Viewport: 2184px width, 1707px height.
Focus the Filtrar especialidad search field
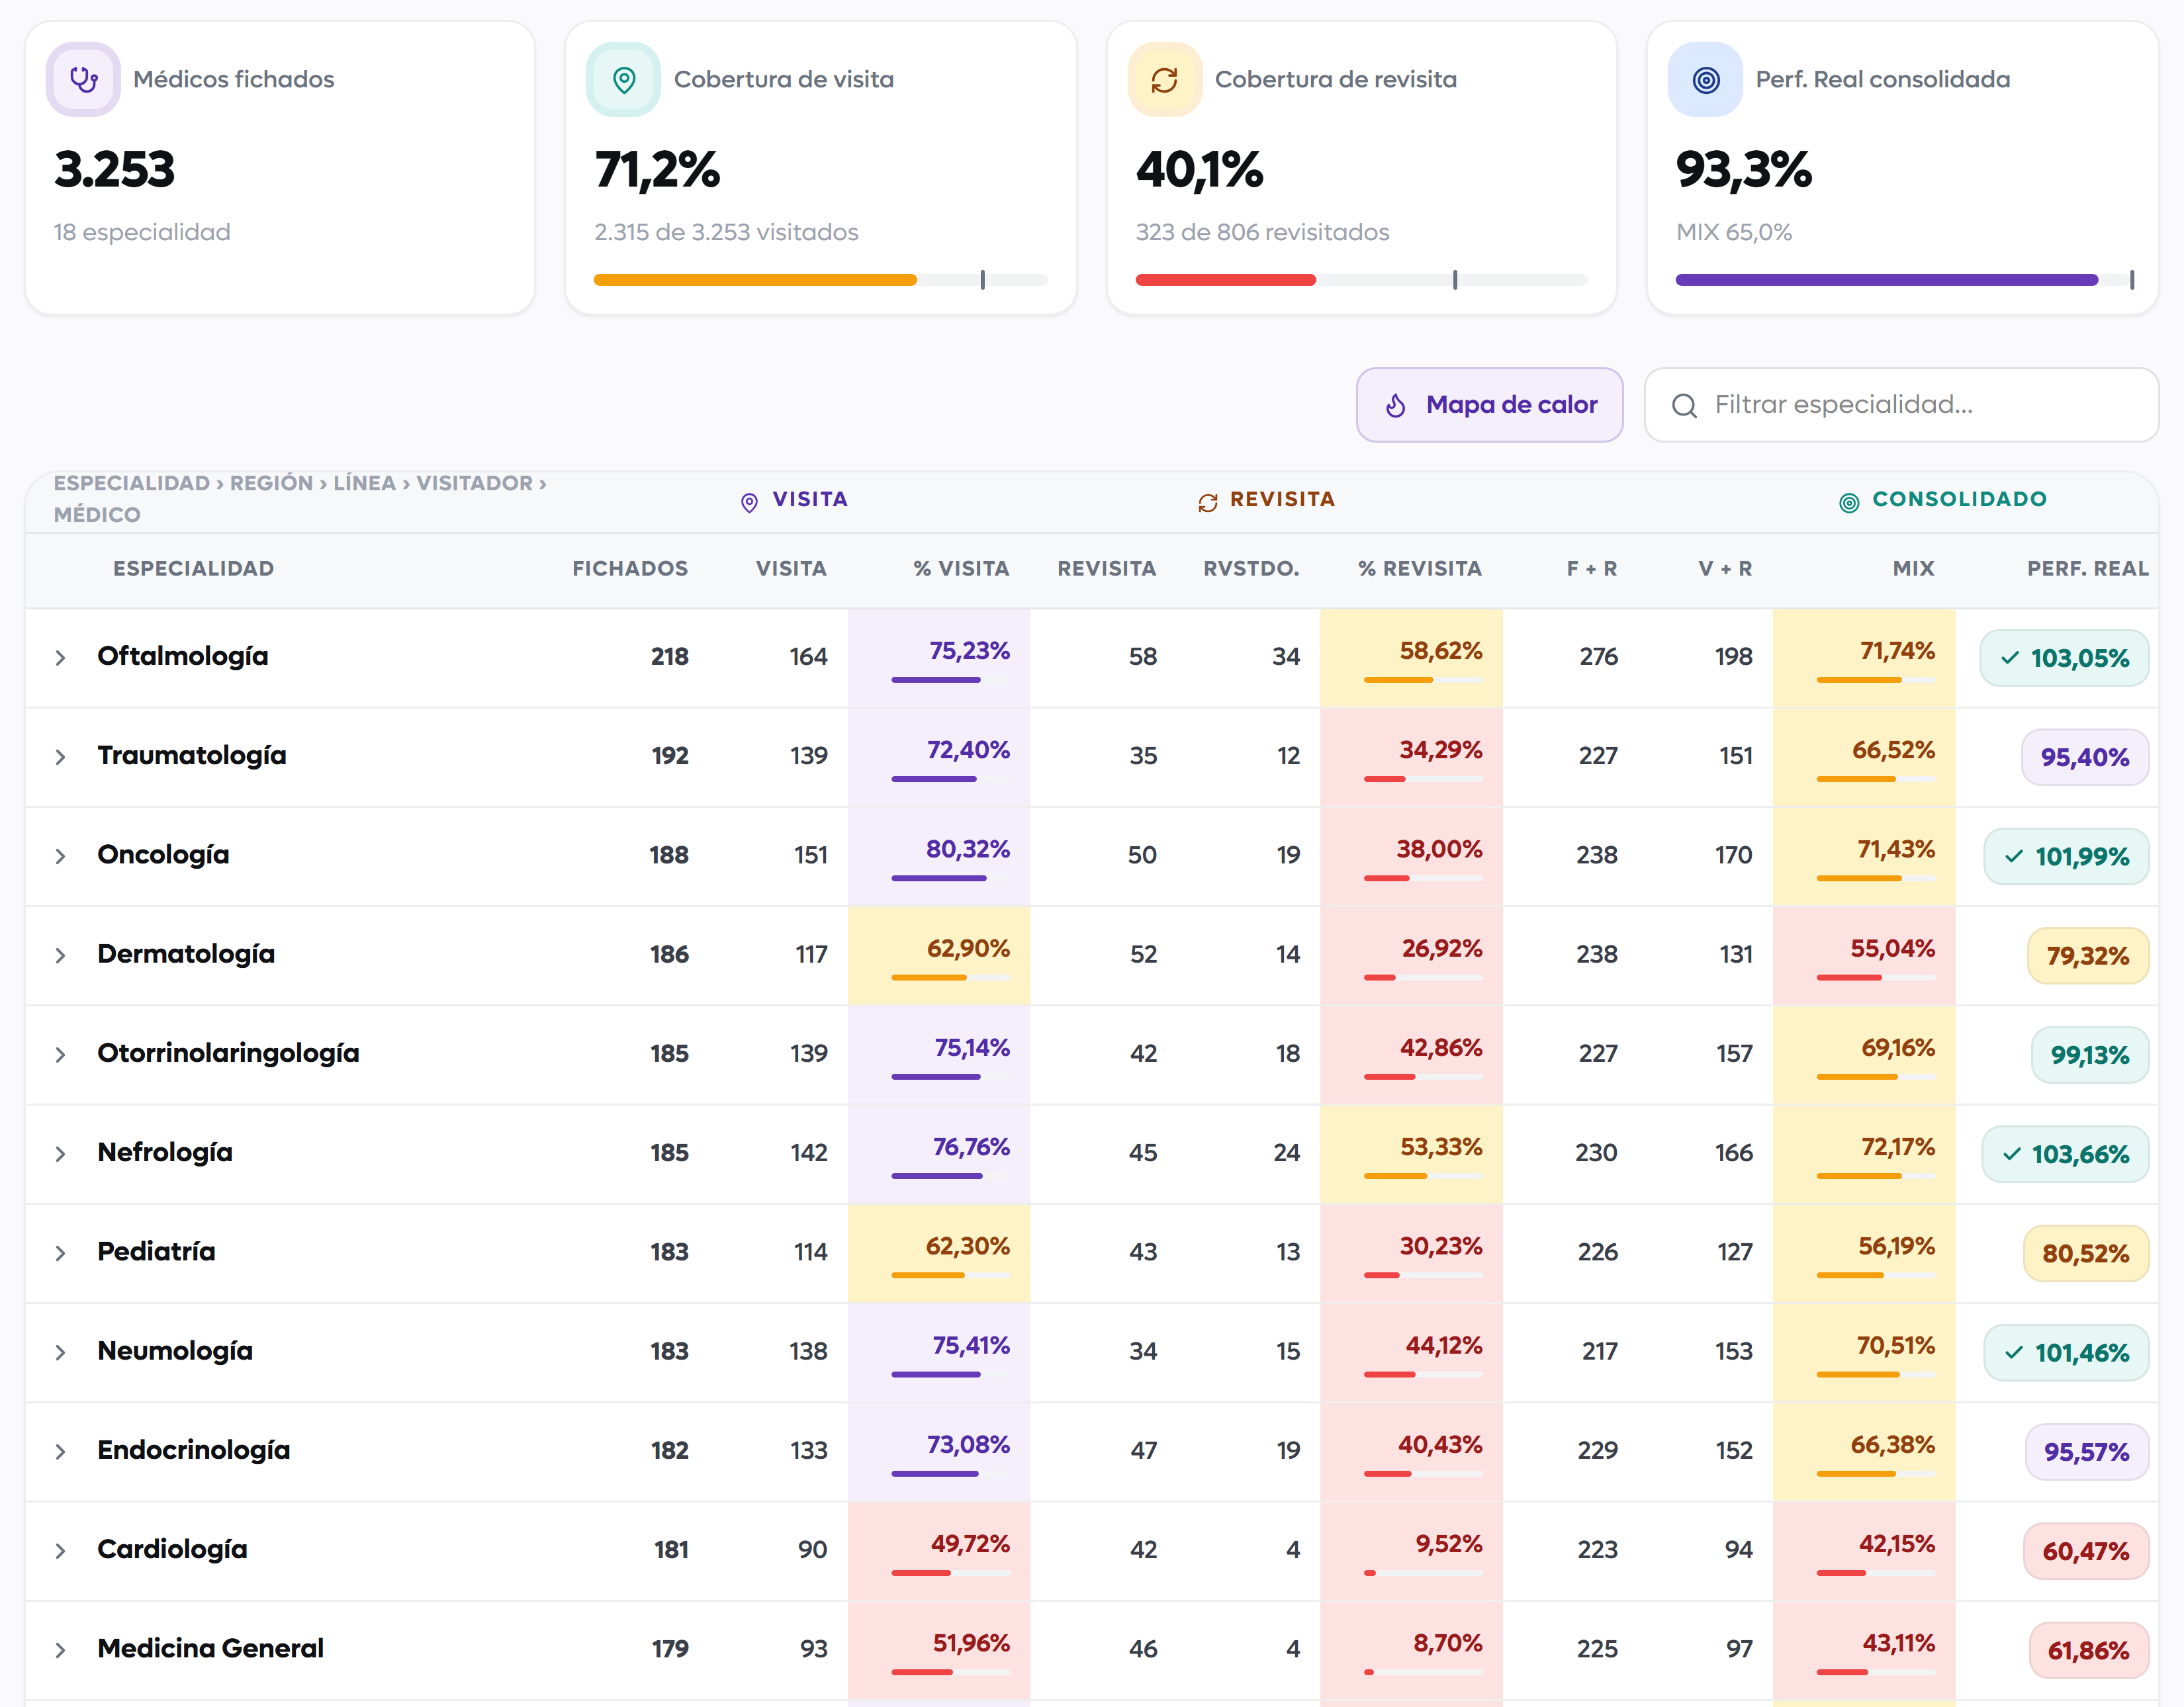pyautogui.click(x=1901, y=405)
